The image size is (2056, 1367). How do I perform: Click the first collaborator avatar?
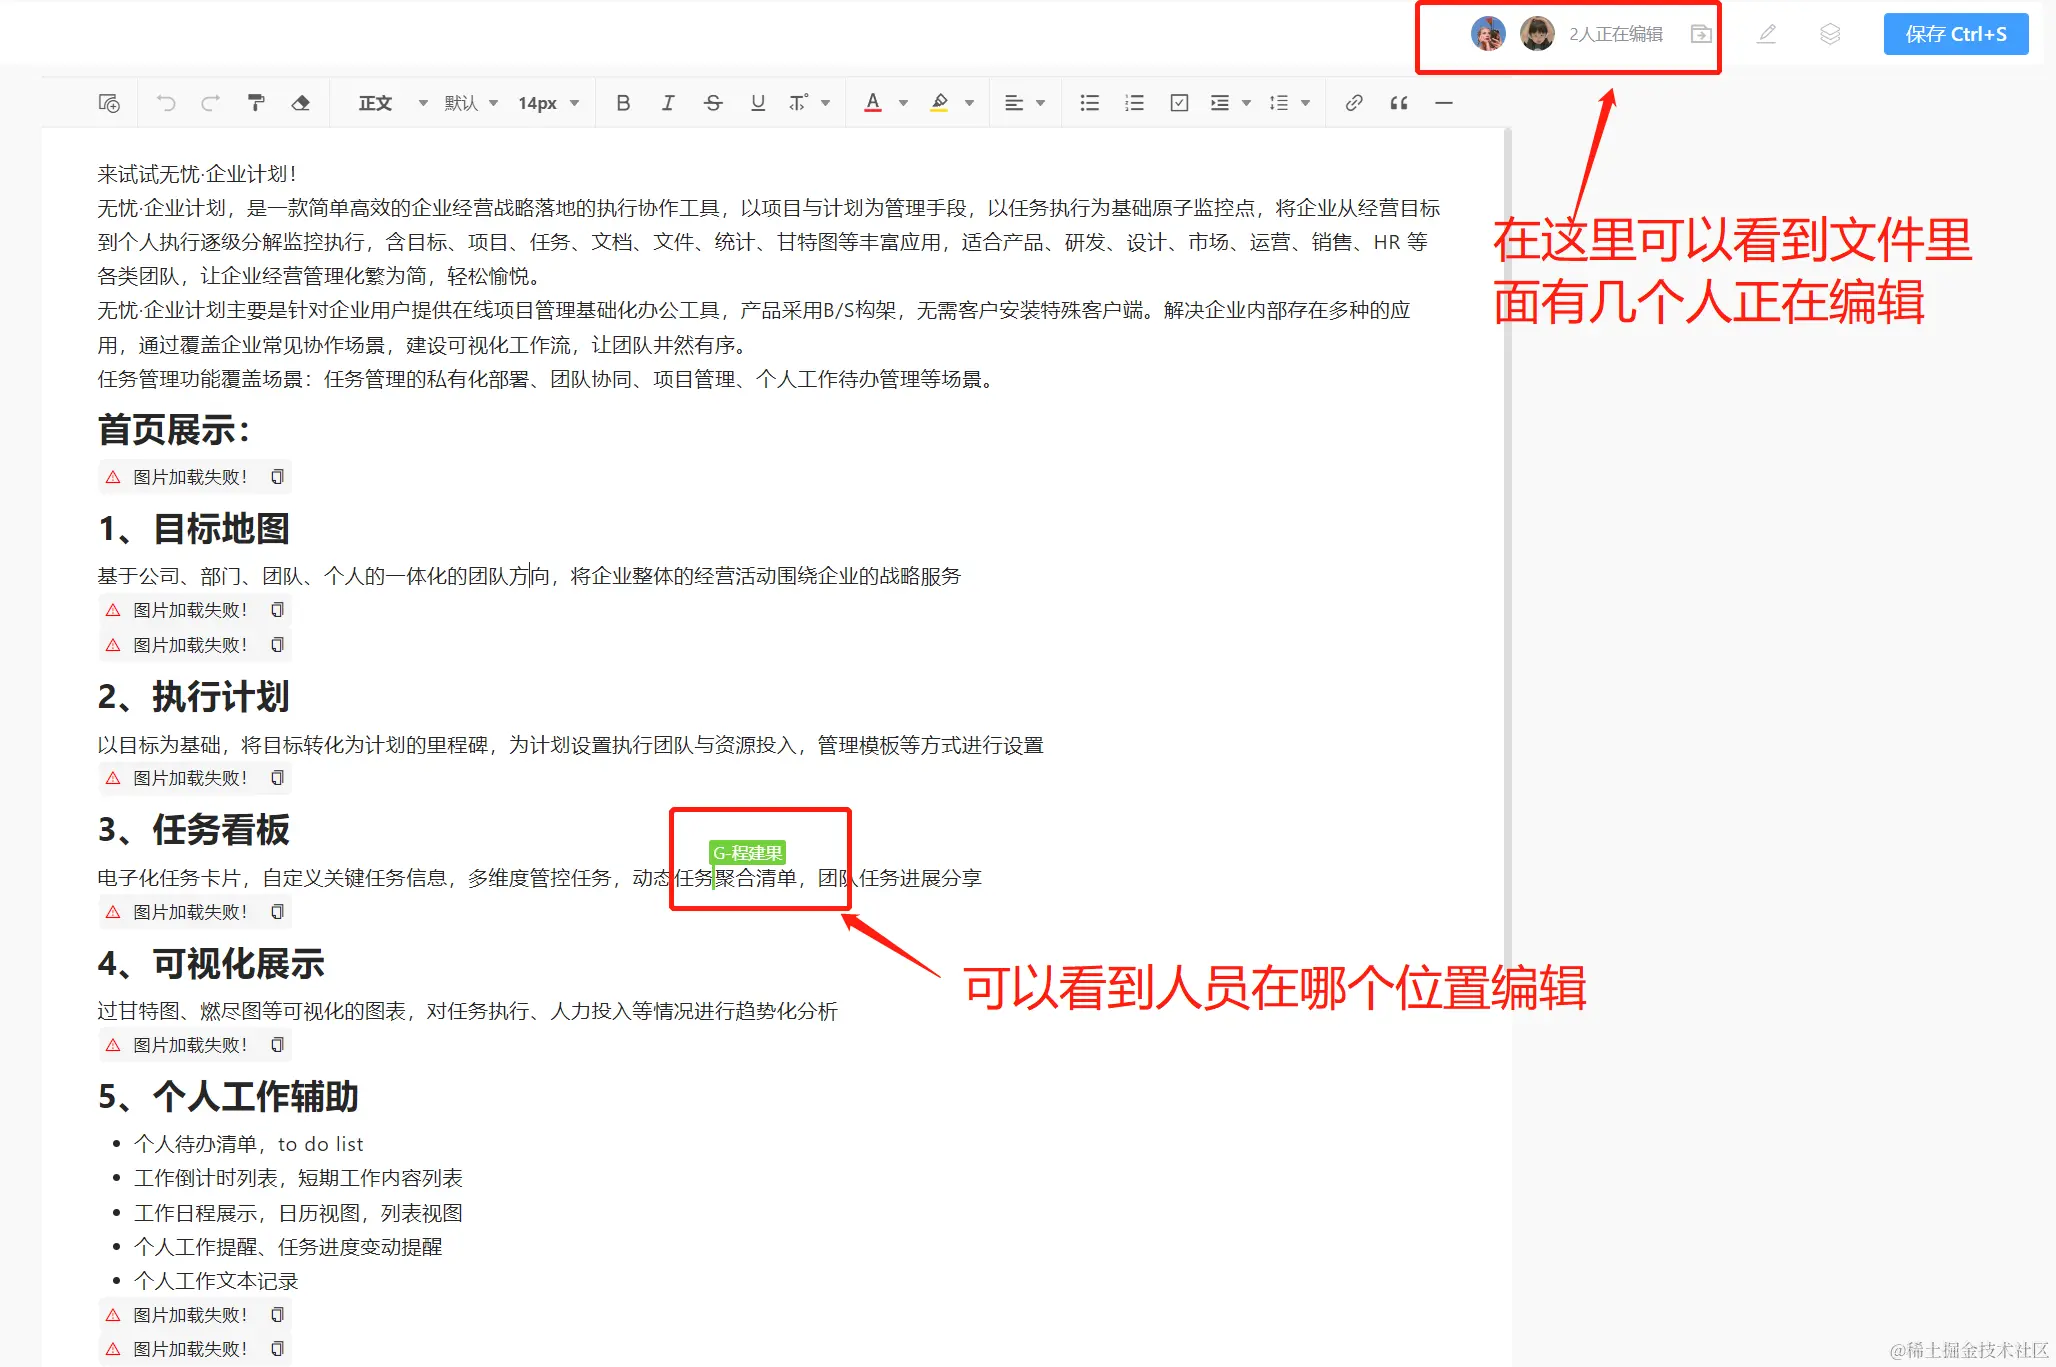click(x=1488, y=34)
